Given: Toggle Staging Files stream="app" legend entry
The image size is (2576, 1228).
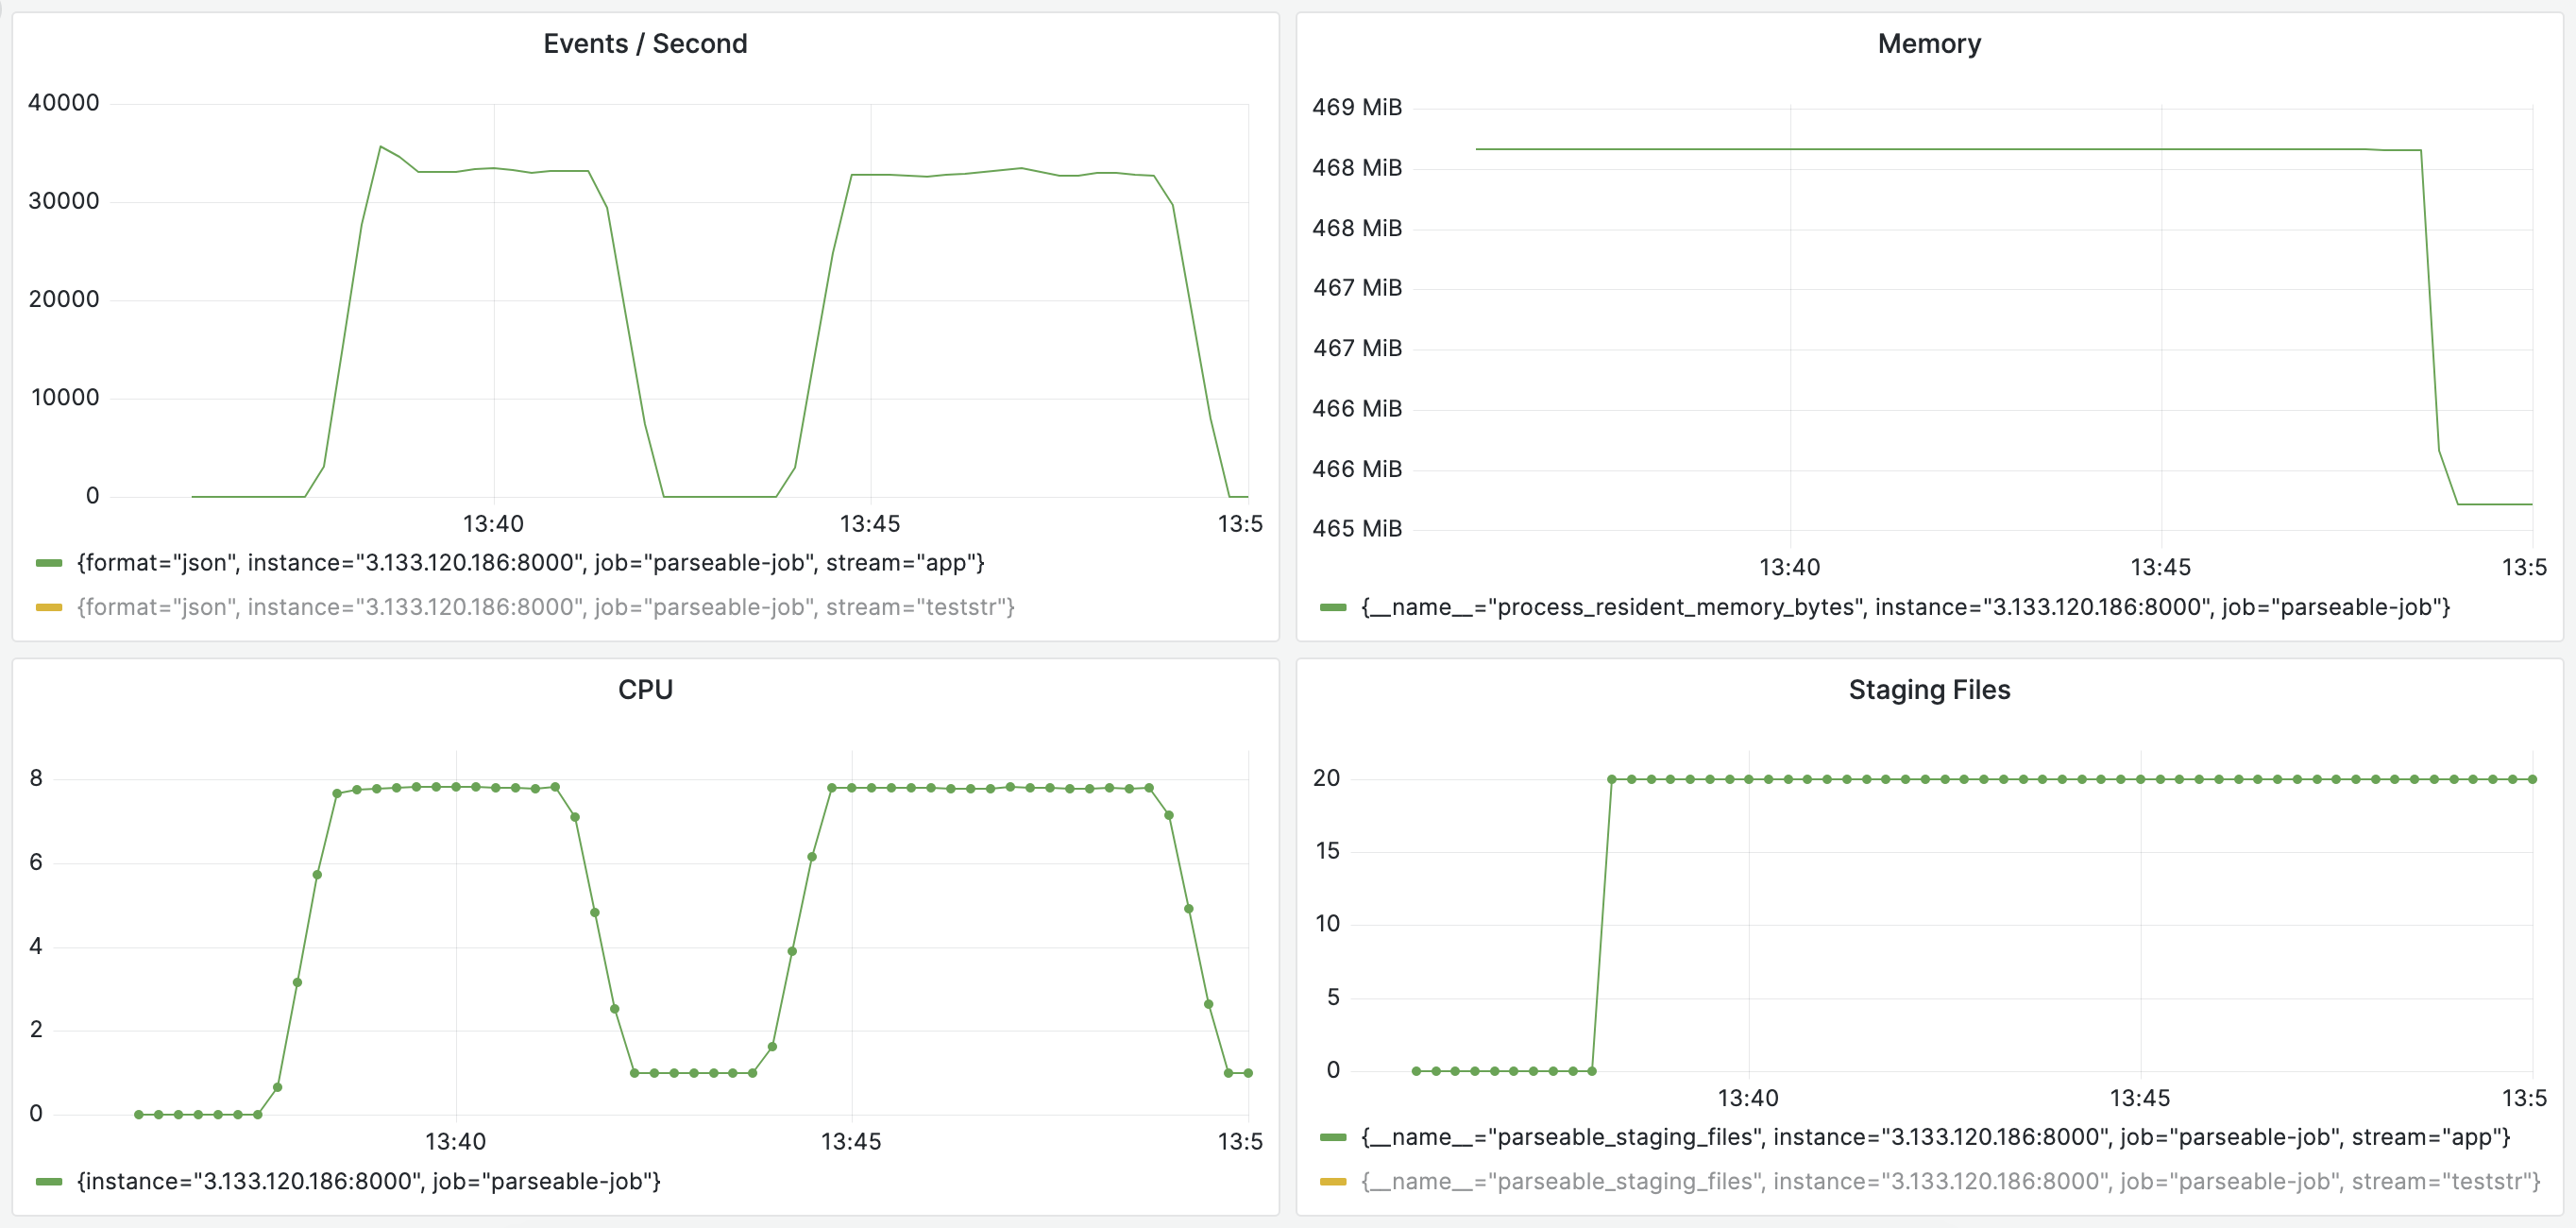Looking at the screenshot, I should (x=1935, y=1137).
